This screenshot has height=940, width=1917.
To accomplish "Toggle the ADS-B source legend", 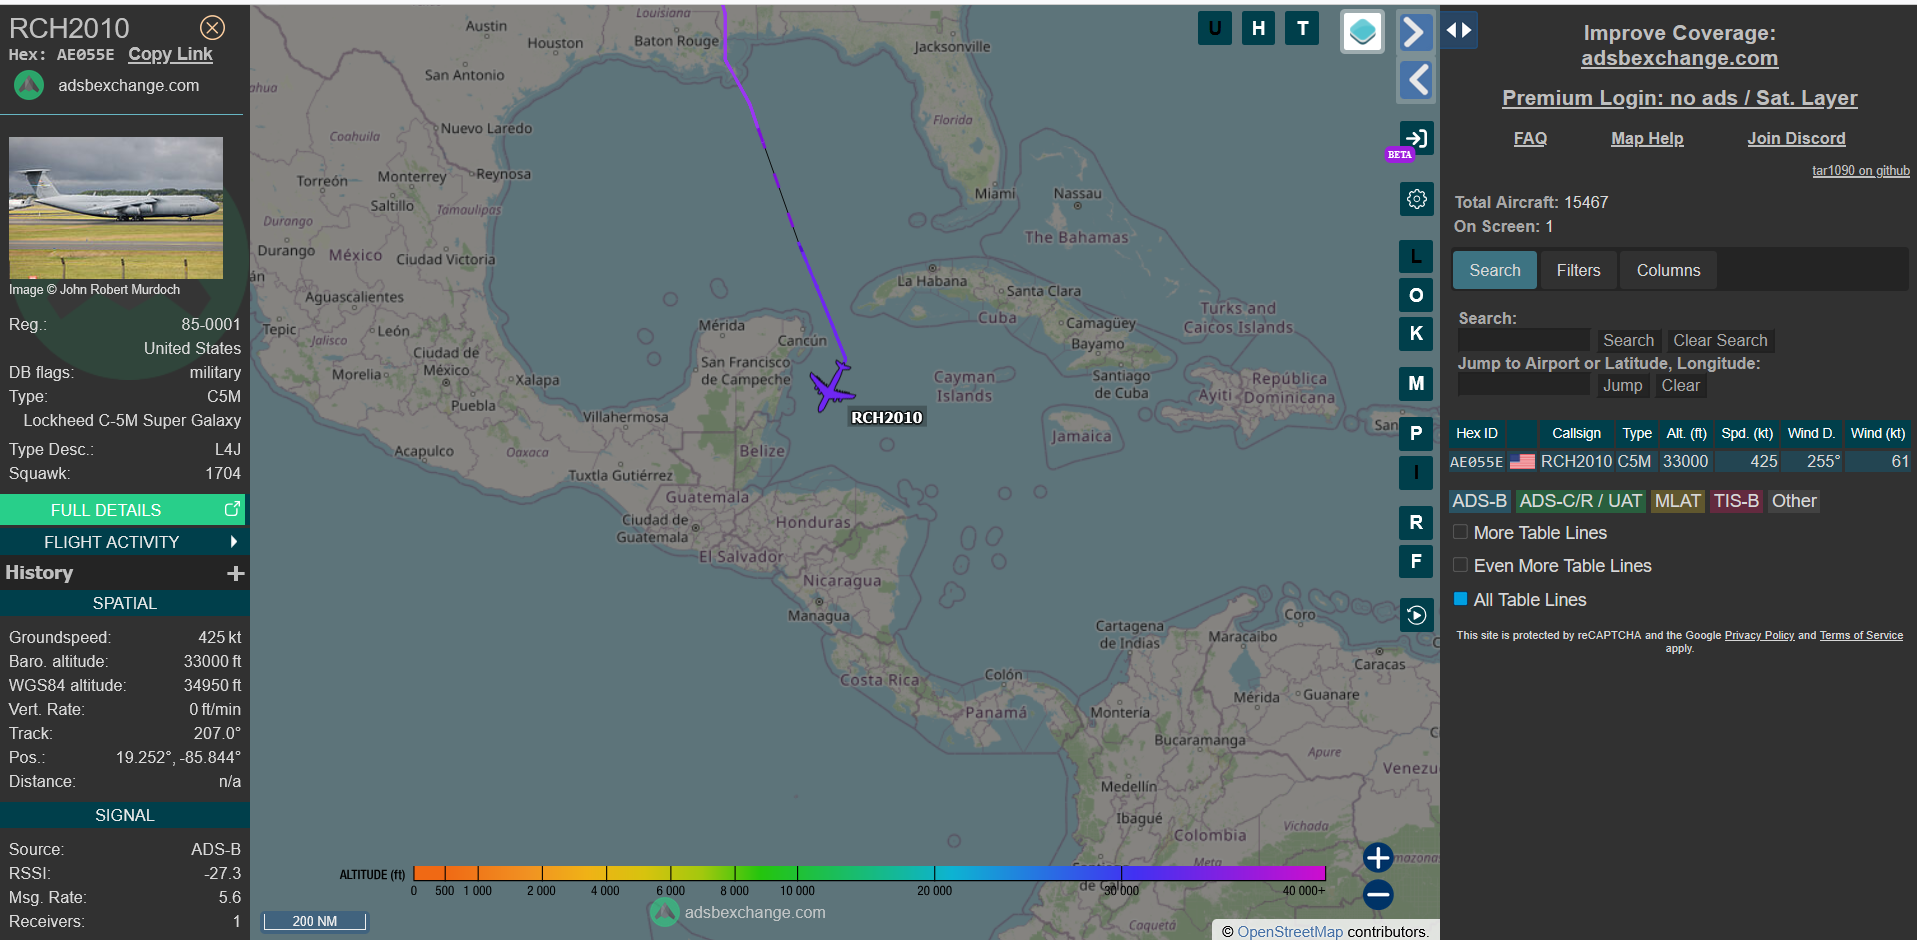I will 1479,501.
